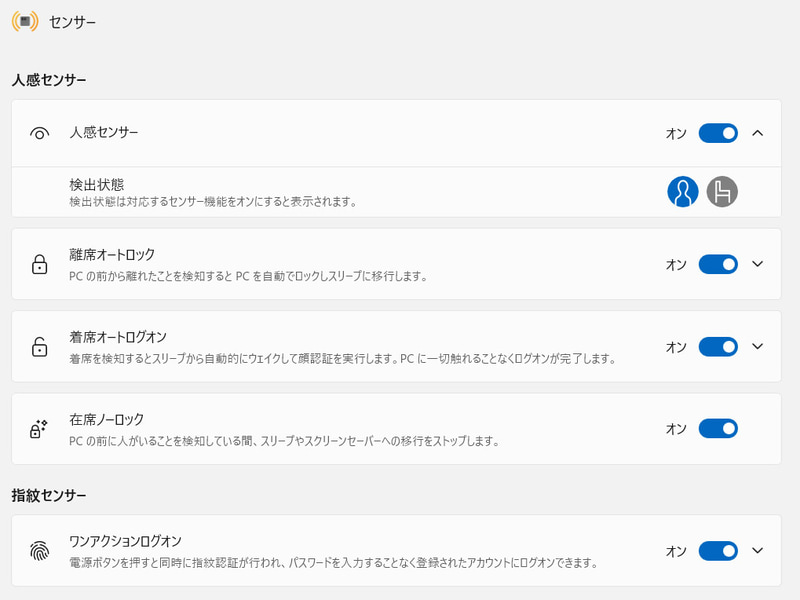
Task: Turn off the ワンアクションログオン toggle
Action: click(717, 551)
